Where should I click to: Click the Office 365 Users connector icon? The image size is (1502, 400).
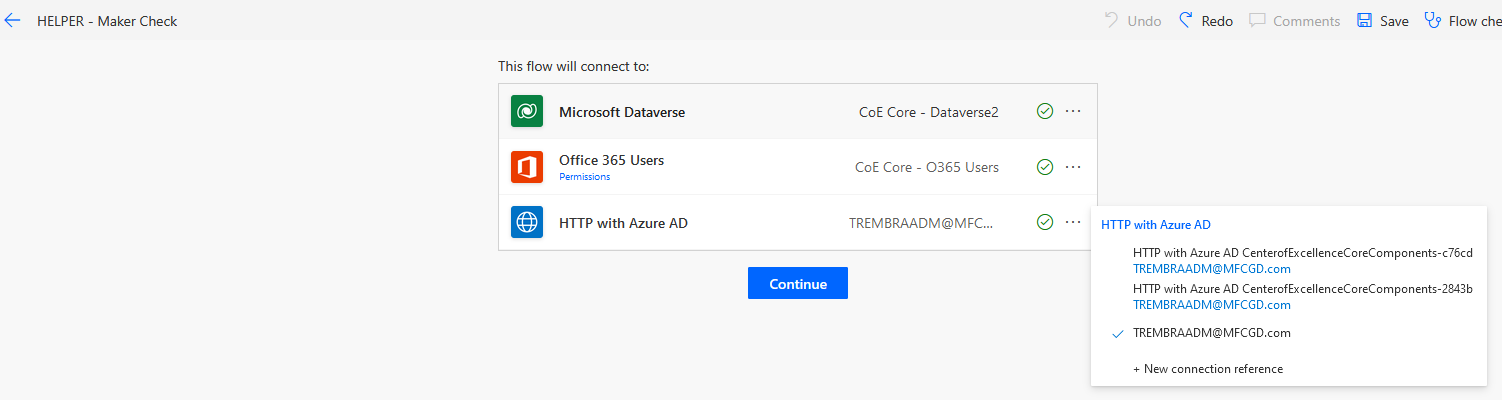(x=527, y=167)
